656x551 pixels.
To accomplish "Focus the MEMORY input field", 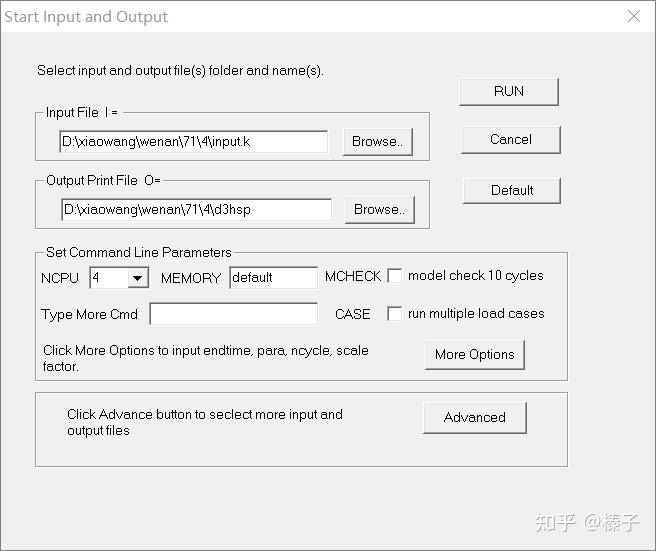I will pos(273,278).
